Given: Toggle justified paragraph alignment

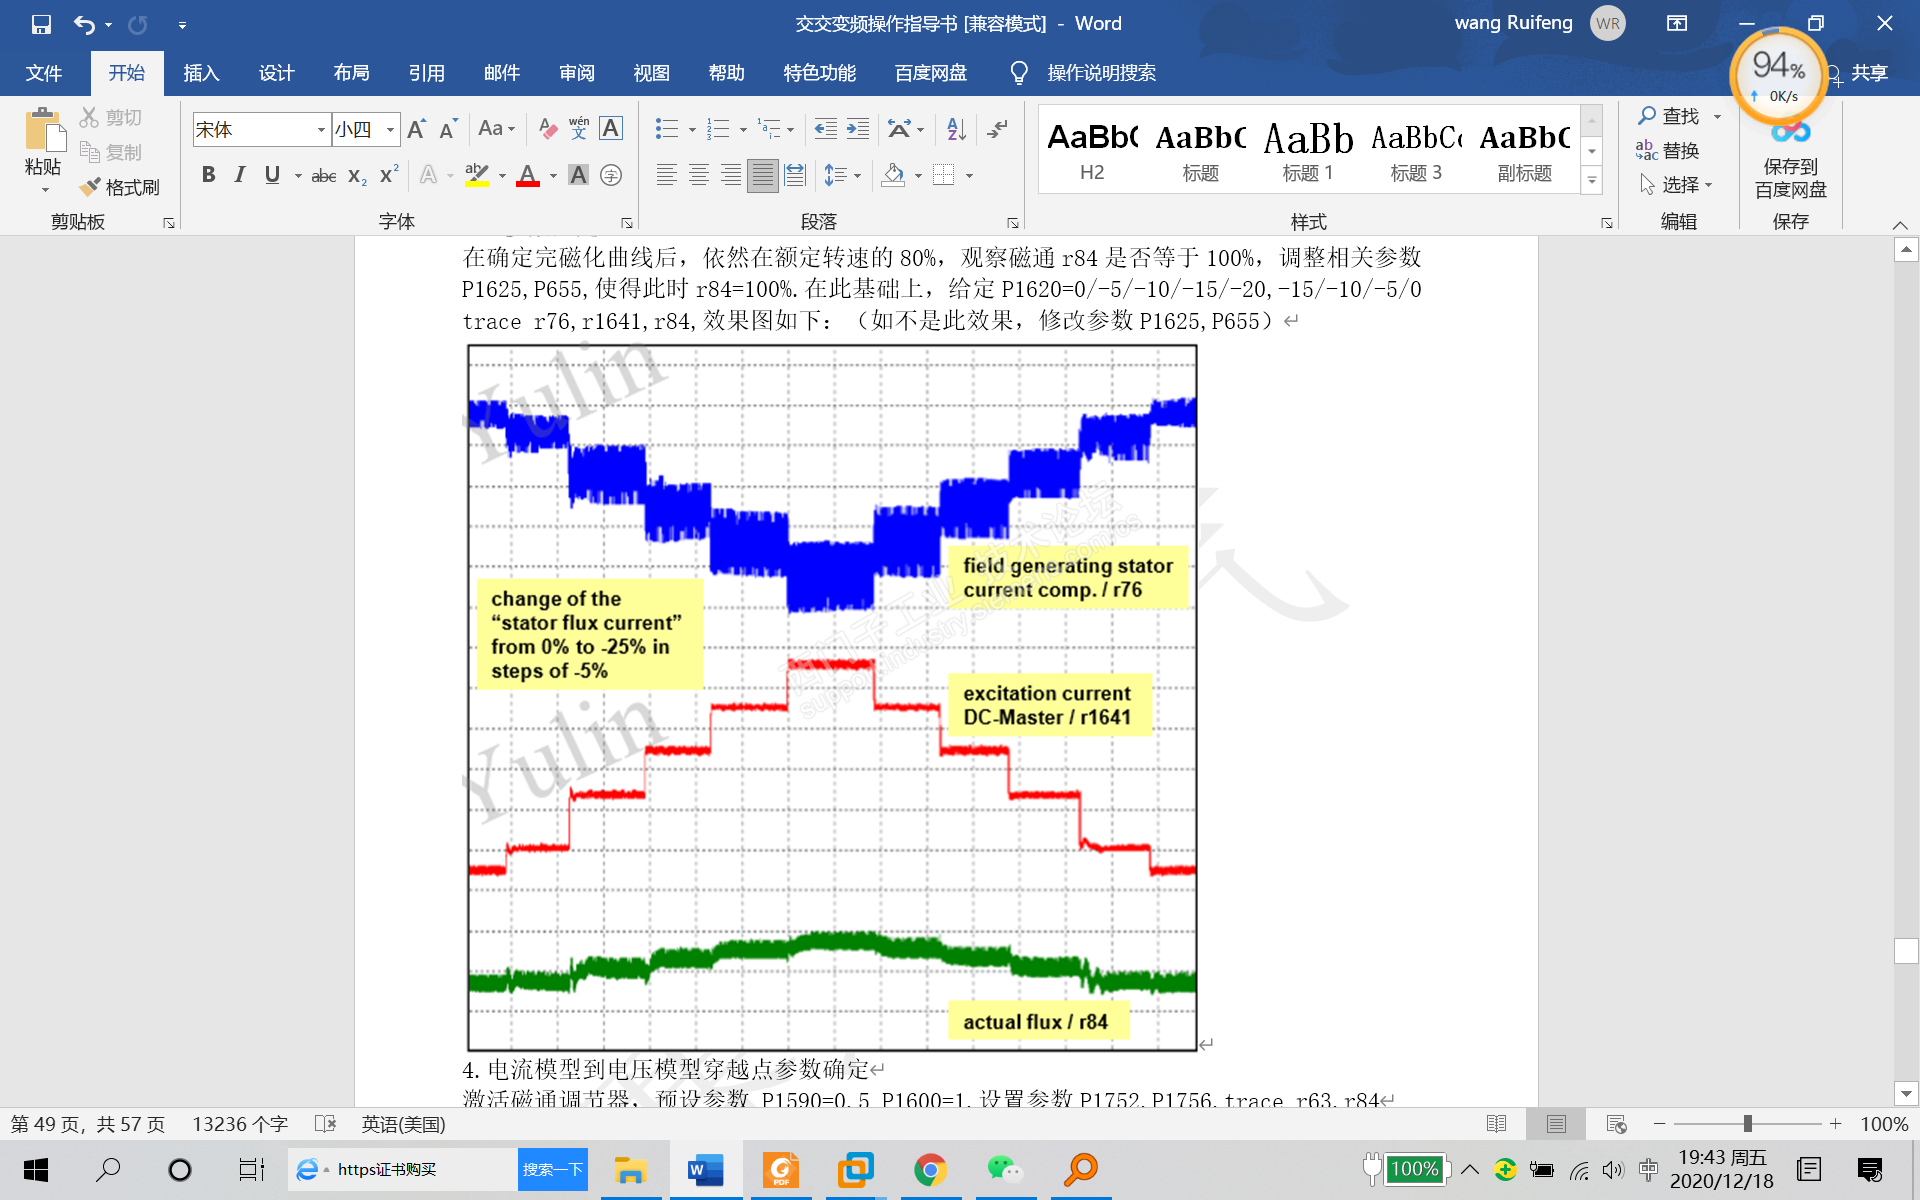Looking at the screenshot, I should pos(762,175).
